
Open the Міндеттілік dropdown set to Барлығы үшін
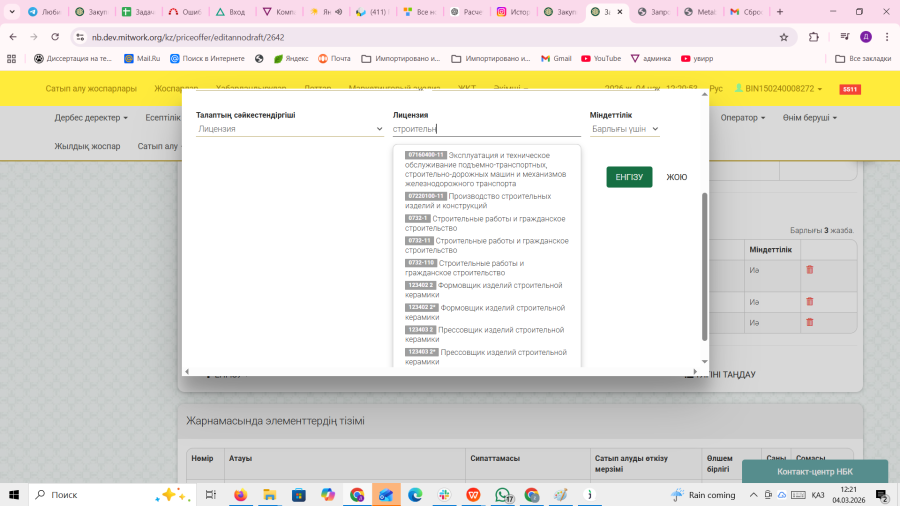pyautogui.click(x=625, y=129)
